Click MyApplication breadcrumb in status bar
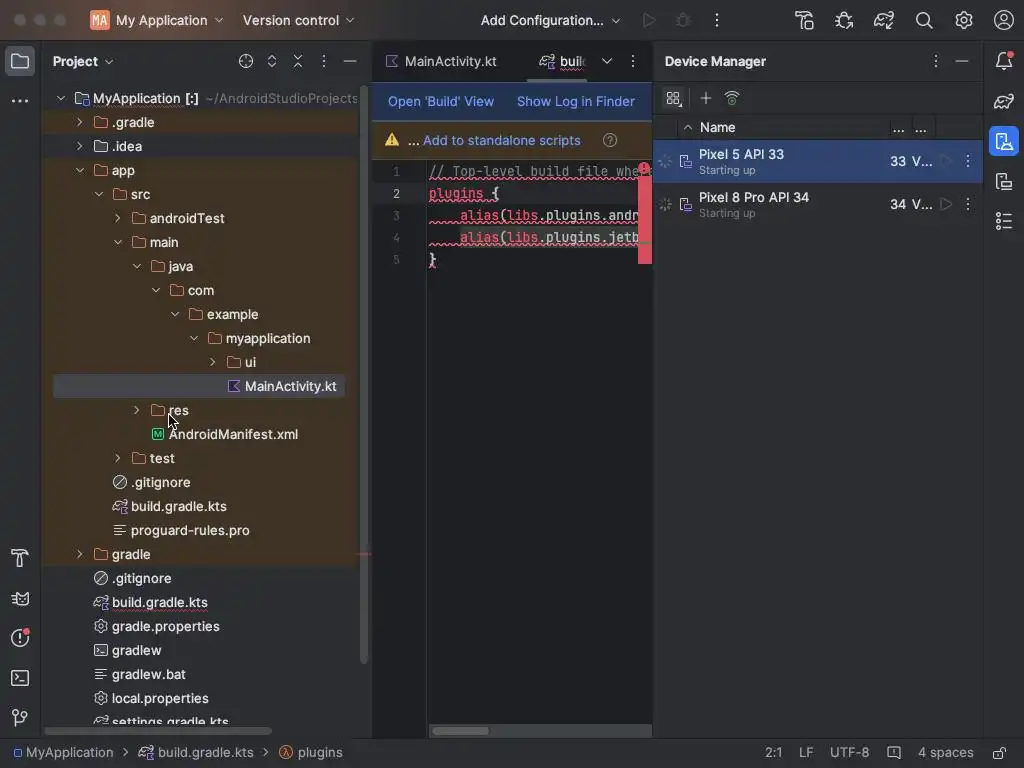This screenshot has width=1024, height=768. pos(63,752)
